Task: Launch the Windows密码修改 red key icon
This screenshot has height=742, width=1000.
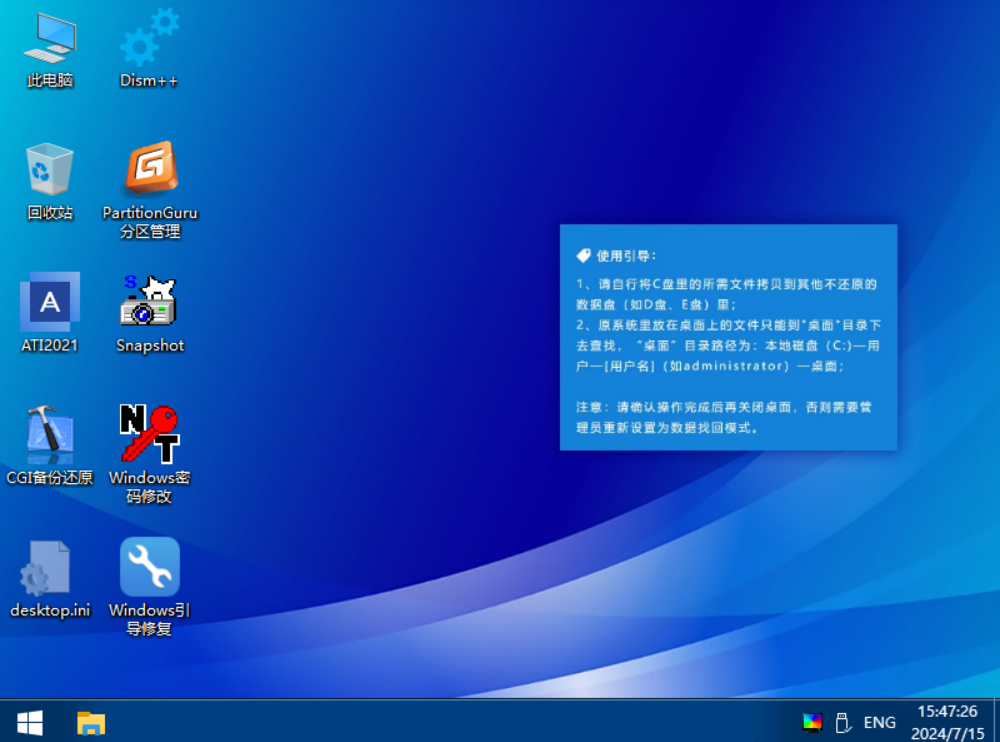Action: (149, 433)
